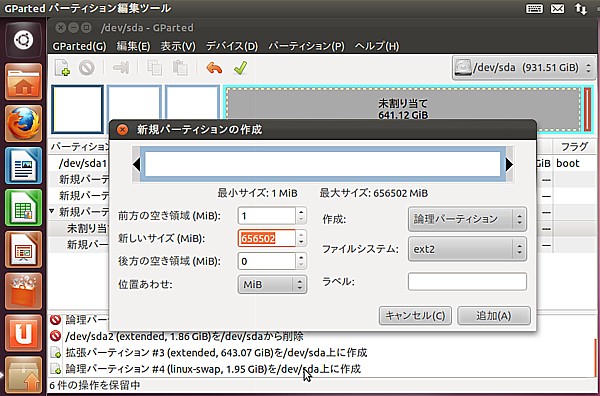This screenshot has height=396, width=600.
Task: Open the mail indicator in top panel
Action: 557,8
